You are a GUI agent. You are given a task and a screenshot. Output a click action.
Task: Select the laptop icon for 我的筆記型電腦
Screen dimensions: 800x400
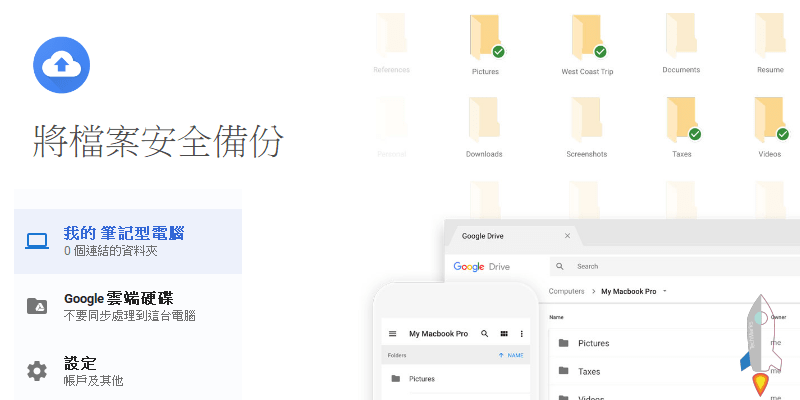(x=37, y=241)
